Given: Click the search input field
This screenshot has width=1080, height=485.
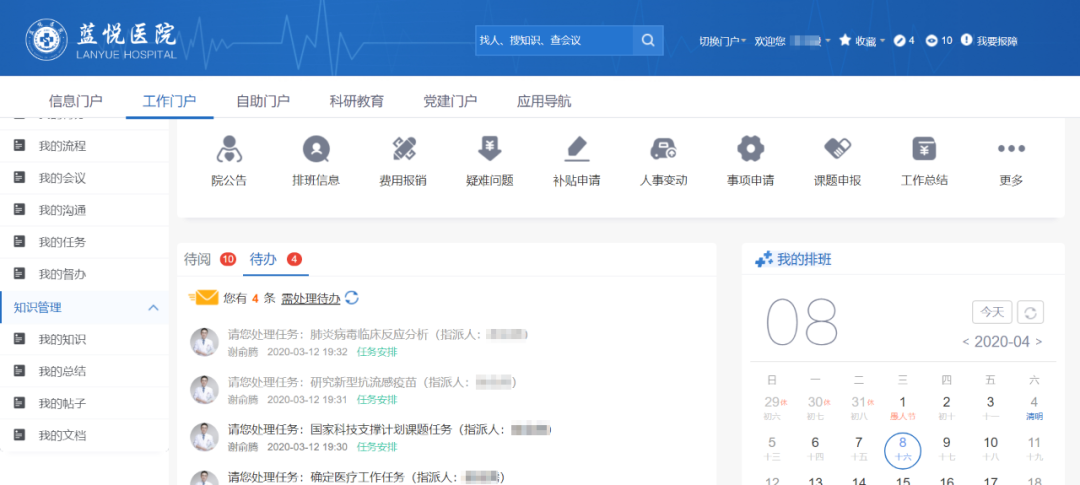Looking at the screenshot, I should point(552,40).
